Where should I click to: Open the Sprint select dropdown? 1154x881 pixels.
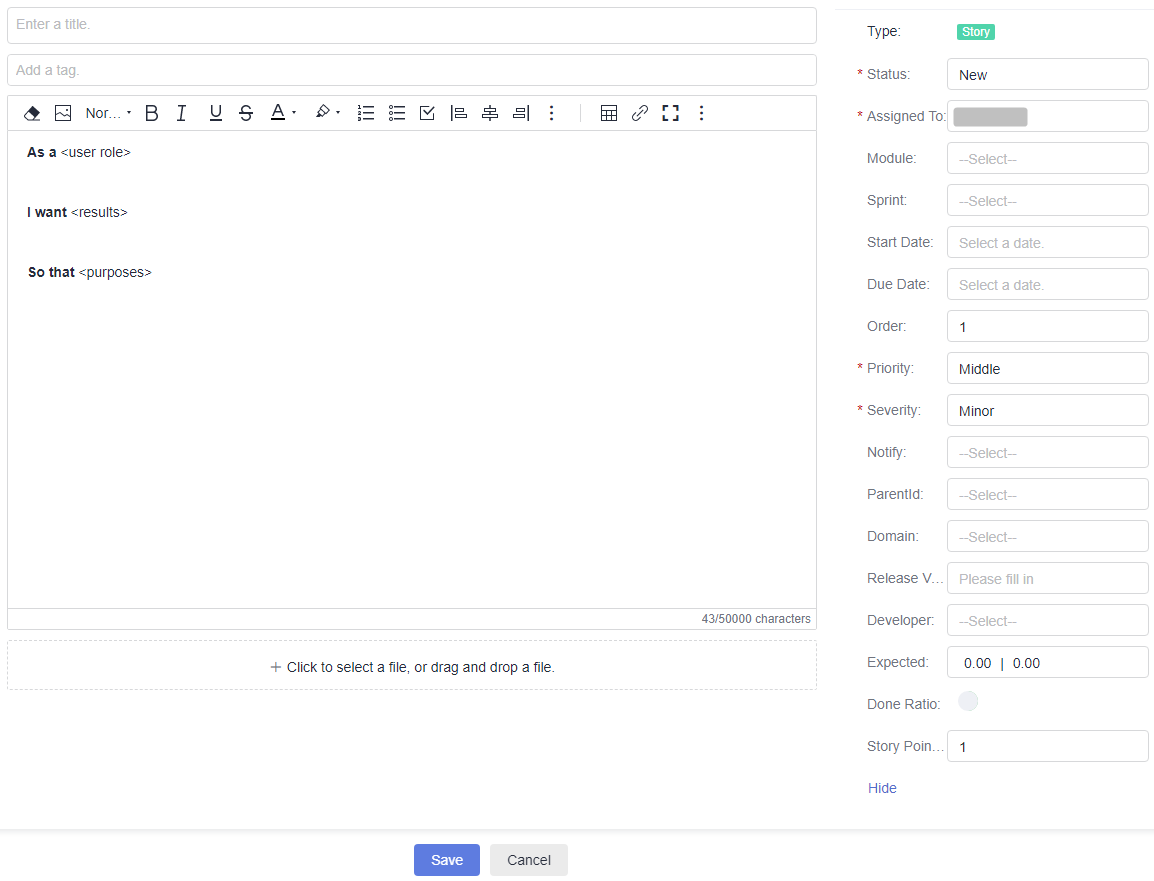[x=1047, y=200]
